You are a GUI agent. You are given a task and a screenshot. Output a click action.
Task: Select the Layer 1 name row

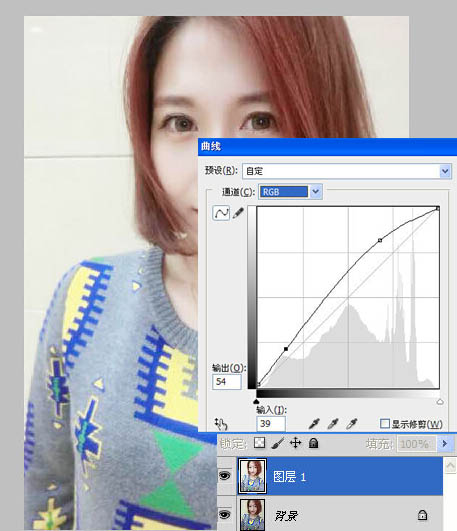[340, 476]
